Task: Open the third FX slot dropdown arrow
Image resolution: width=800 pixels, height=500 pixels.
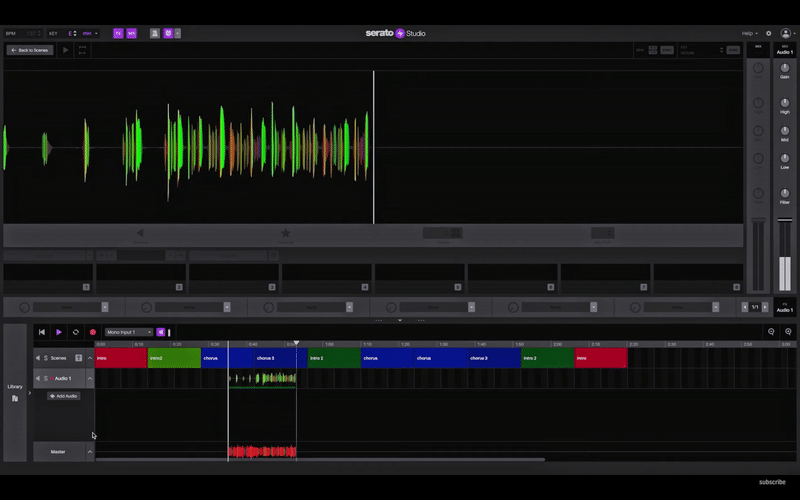Action: (349, 307)
